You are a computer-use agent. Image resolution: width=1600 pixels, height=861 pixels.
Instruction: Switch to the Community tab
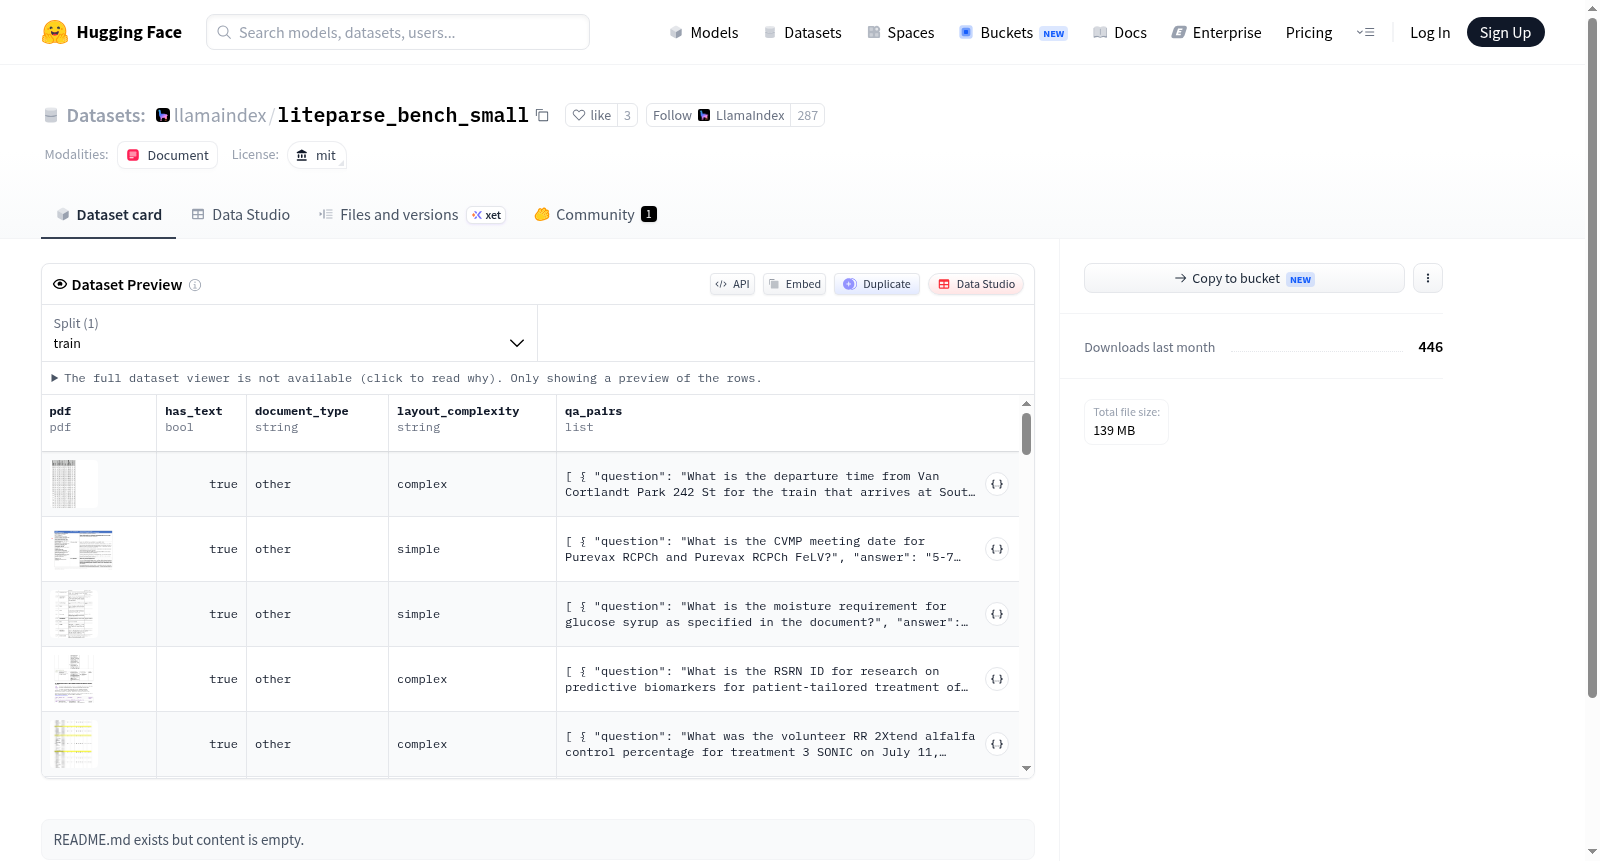coord(595,214)
